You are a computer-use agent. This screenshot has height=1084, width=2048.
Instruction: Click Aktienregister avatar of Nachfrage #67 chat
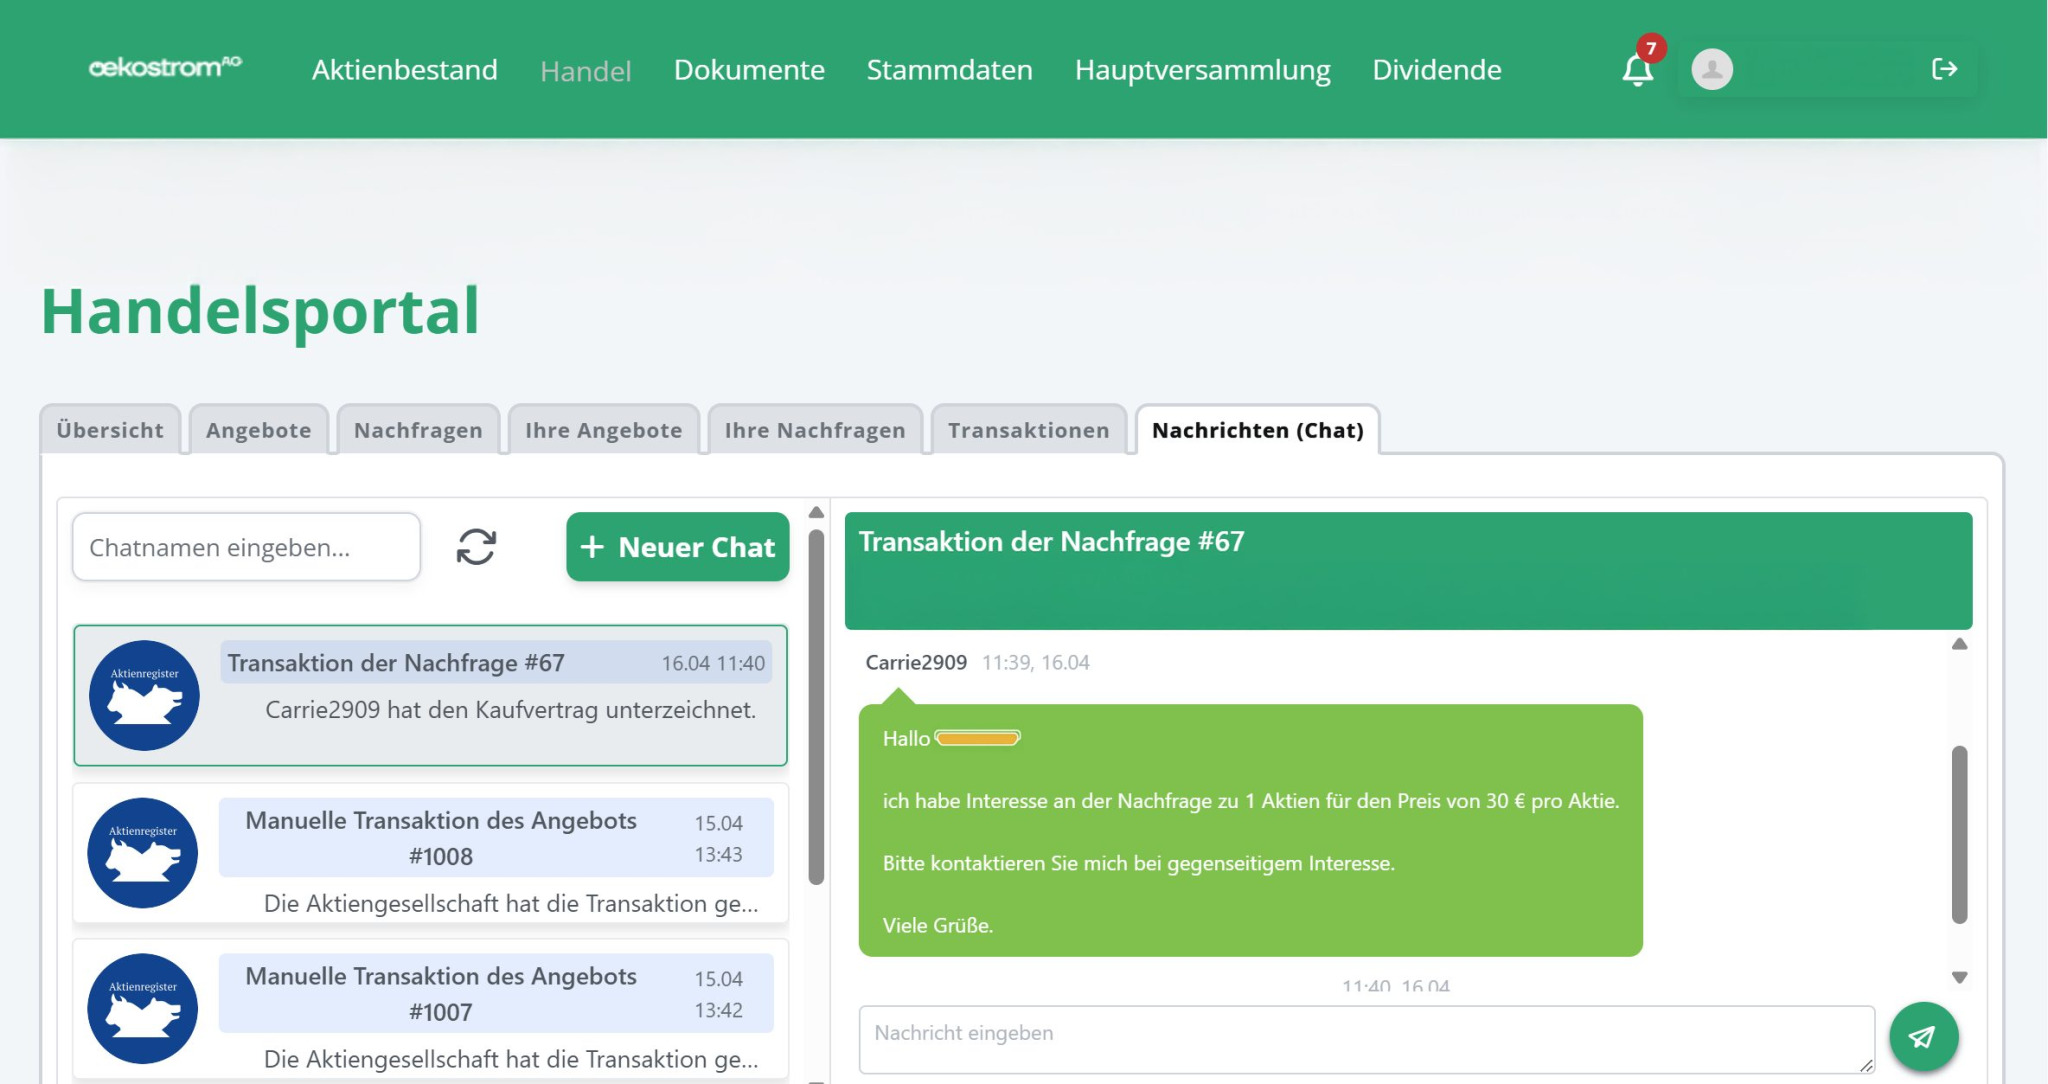[x=144, y=696]
